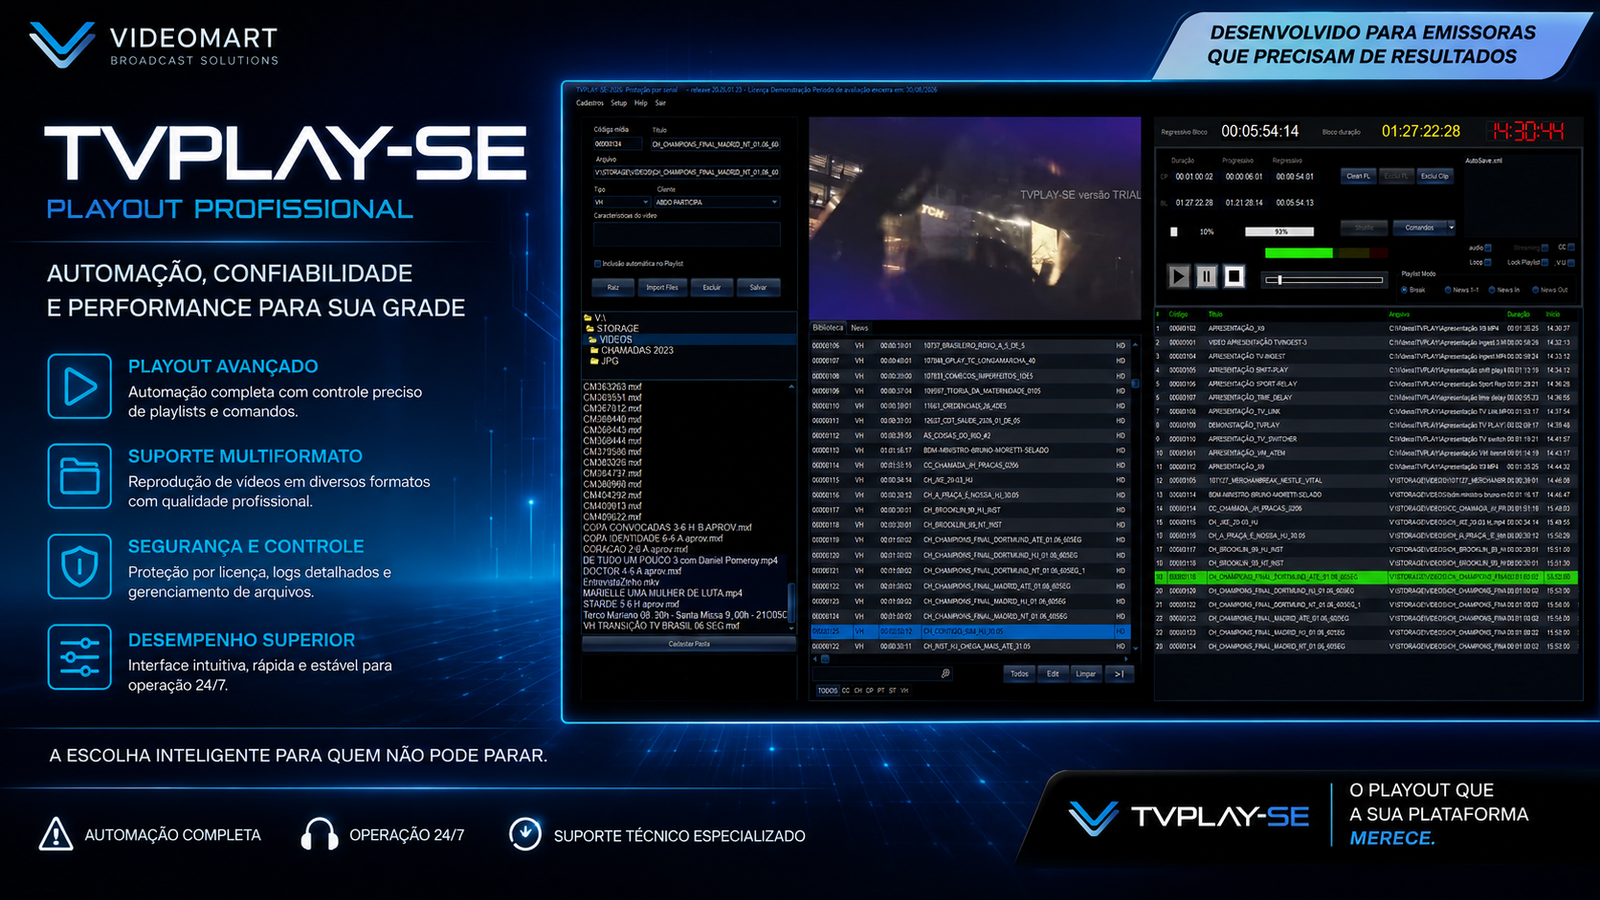The height and width of the screenshot is (900, 1600).
Task: Click the Playout Avançado play icon
Action: [x=80, y=386]
